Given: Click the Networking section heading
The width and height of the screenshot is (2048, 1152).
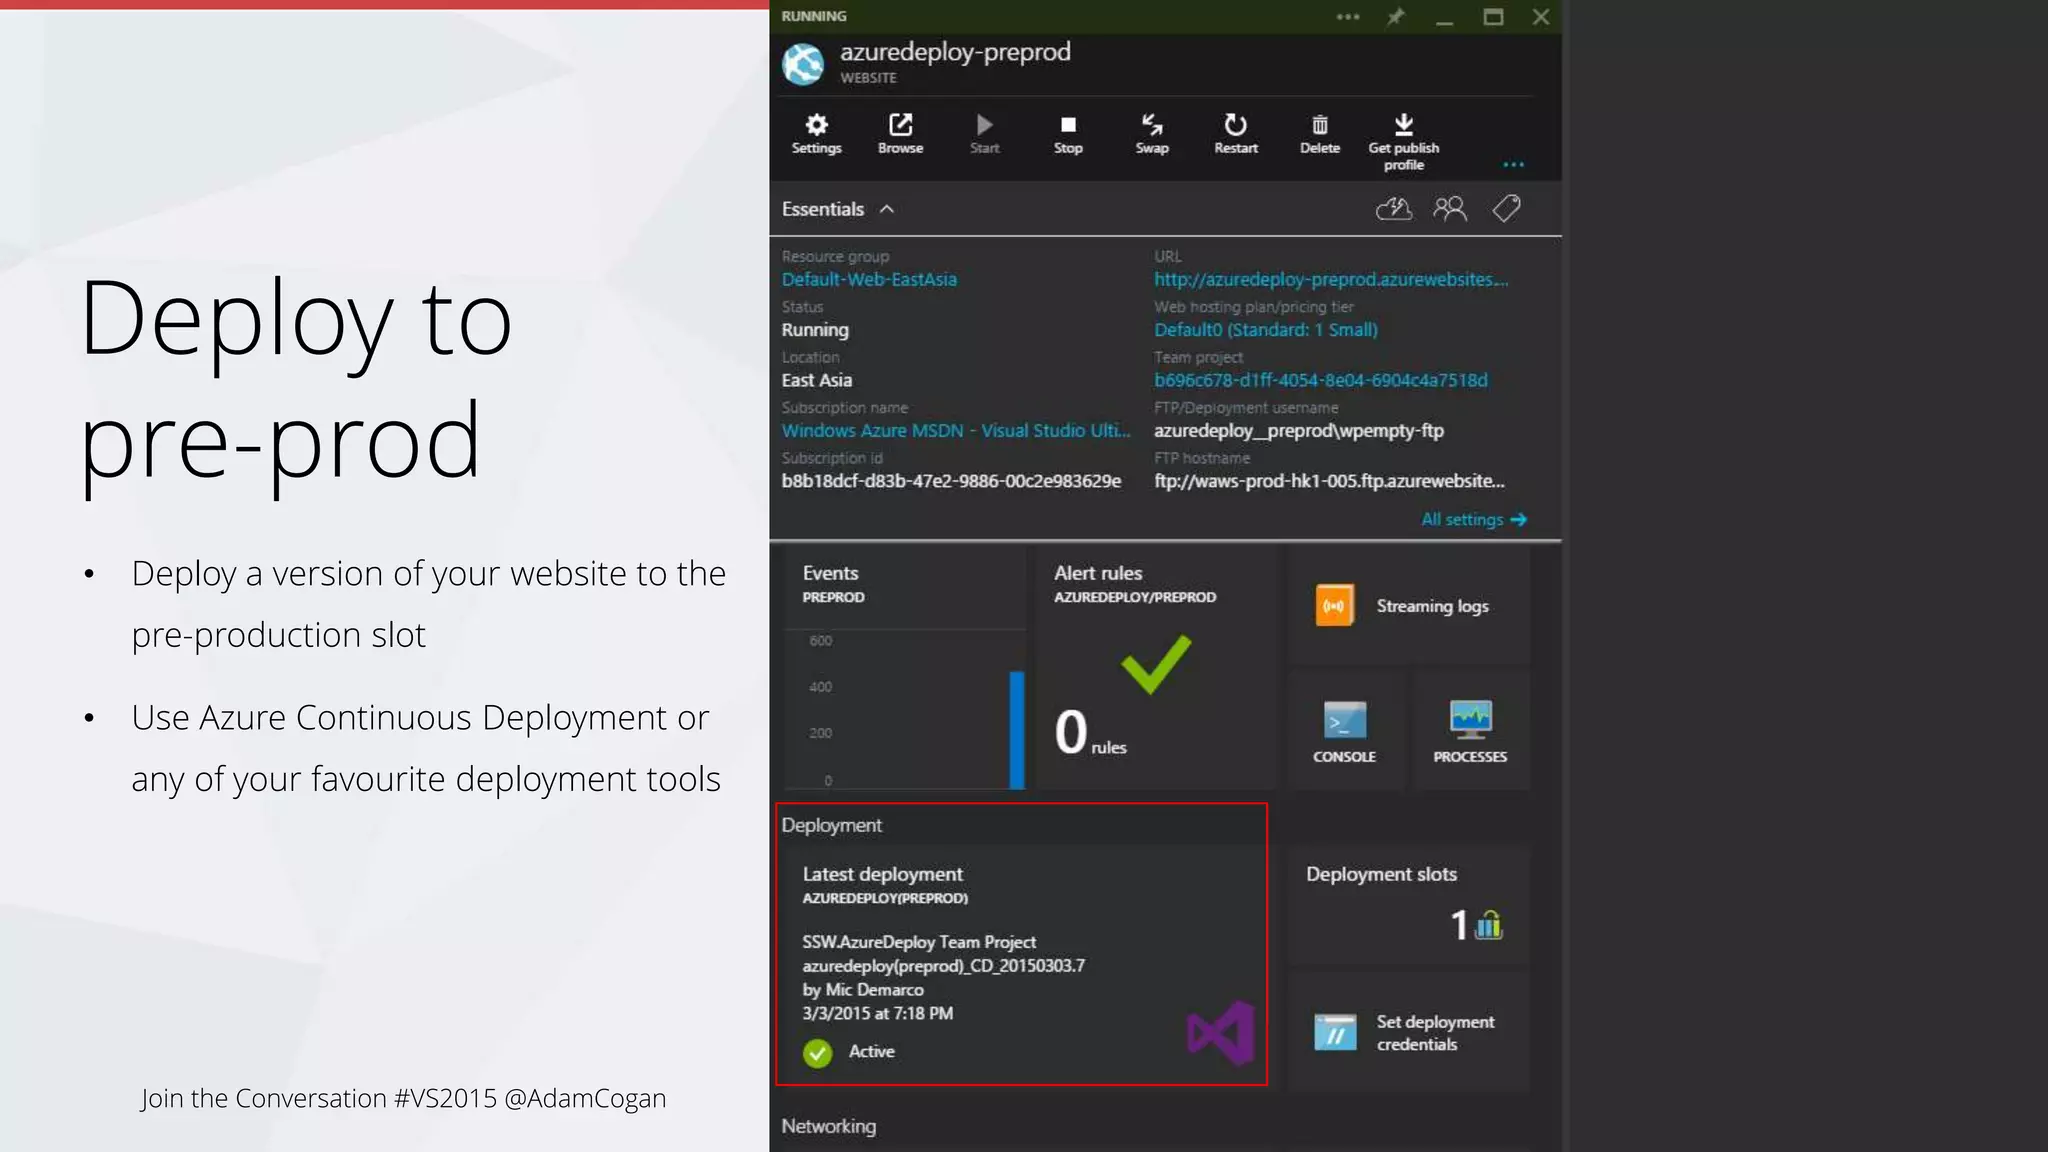Looking at the screenshot, I should (828, 1126).
